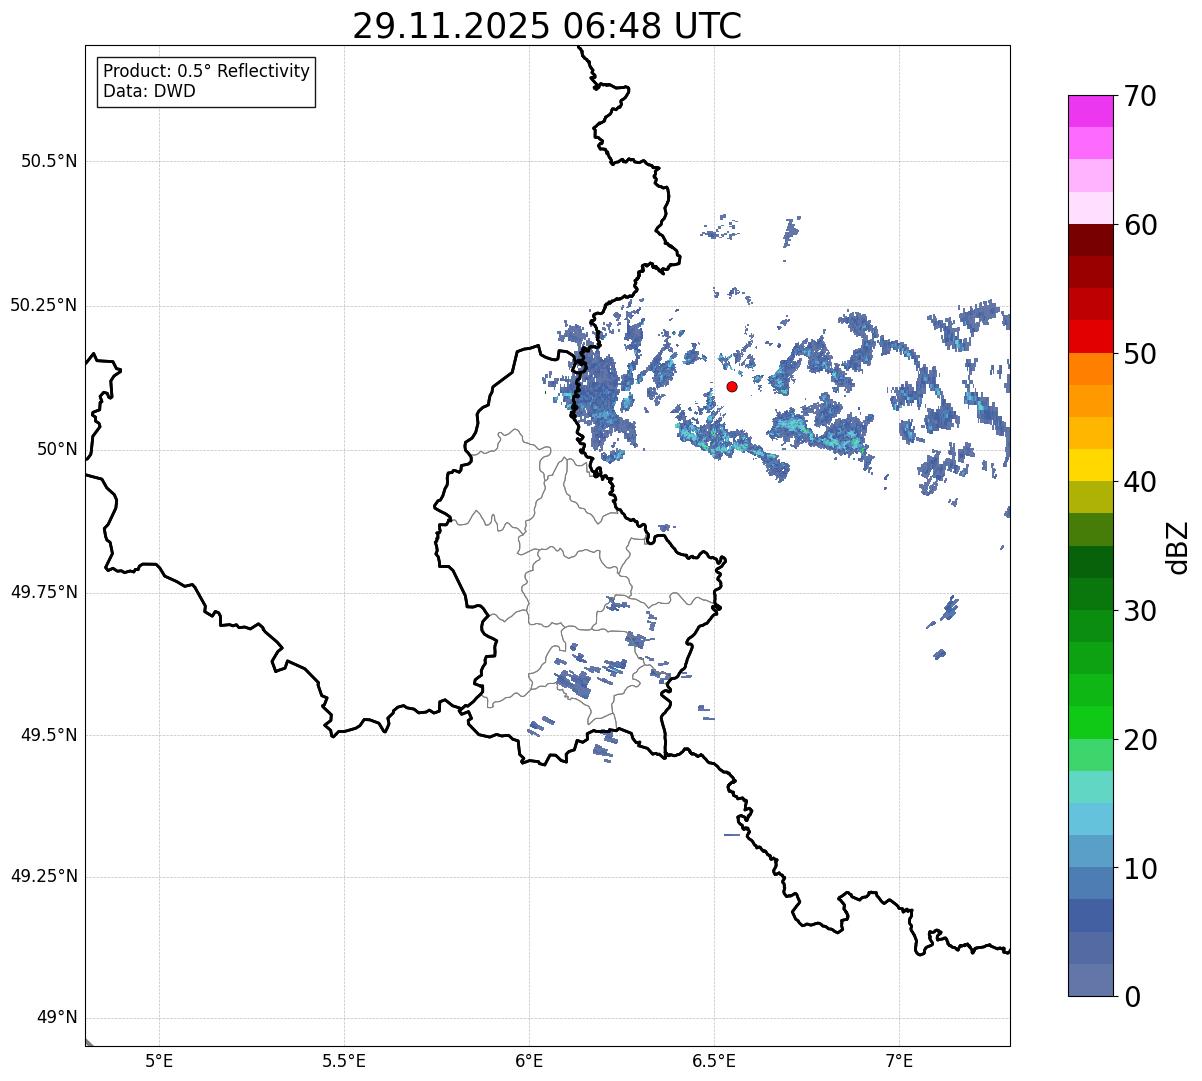Screen dimensions: 1202x1081
Task: Click the 6°E longitude label
Action: 529,1061
